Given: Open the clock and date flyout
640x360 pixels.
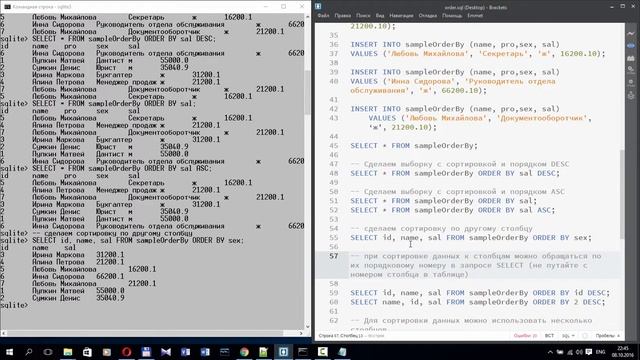Looking at the screenshot, I should tap(623, 351).
